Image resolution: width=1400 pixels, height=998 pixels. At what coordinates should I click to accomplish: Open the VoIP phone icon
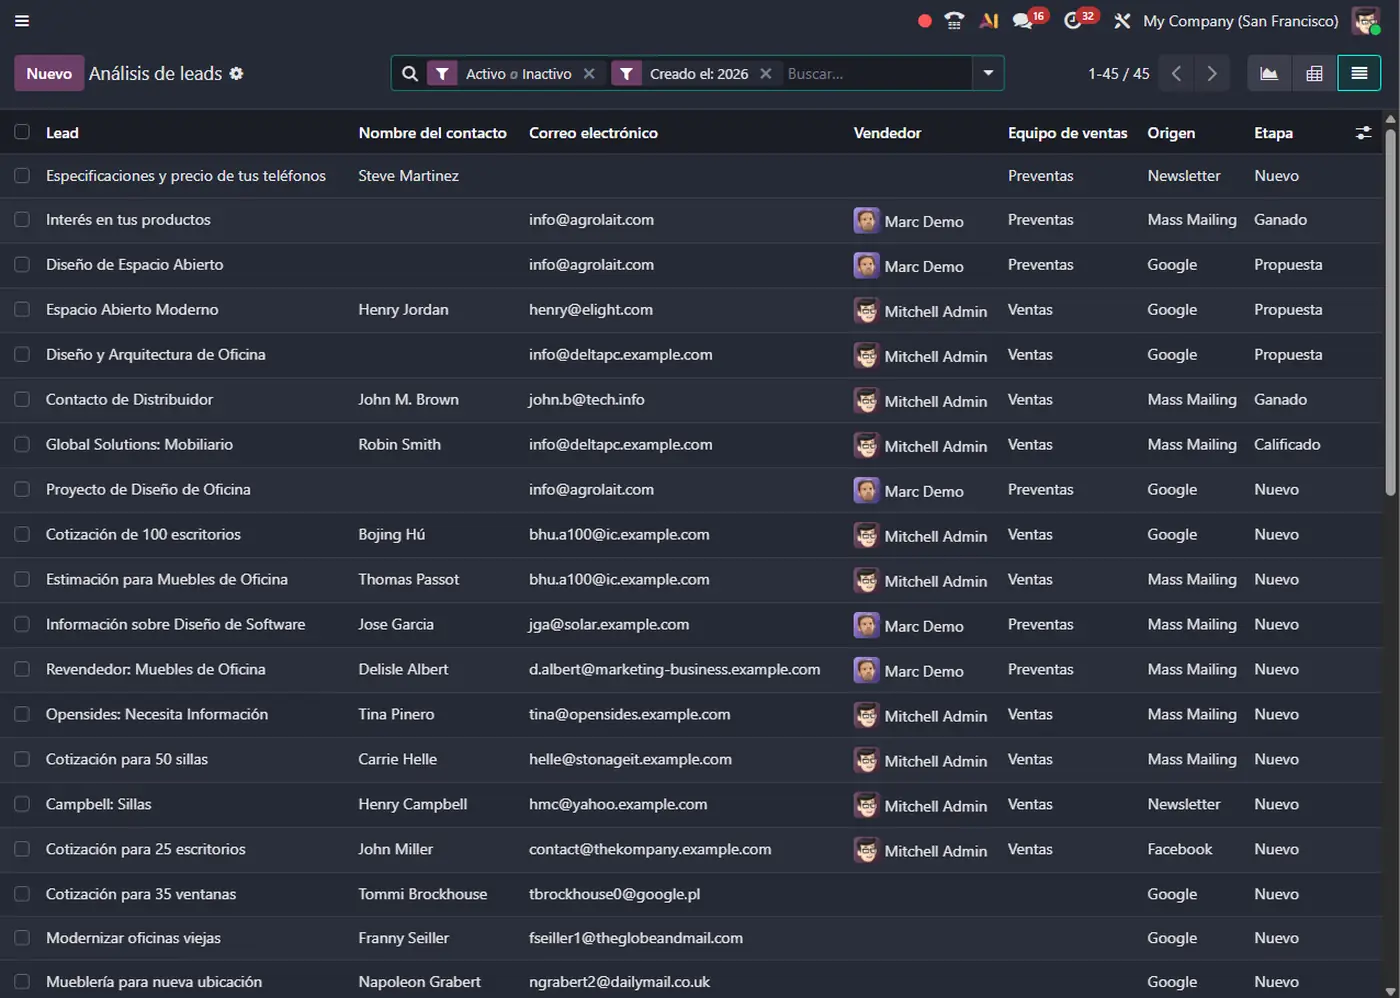(954, 21)
